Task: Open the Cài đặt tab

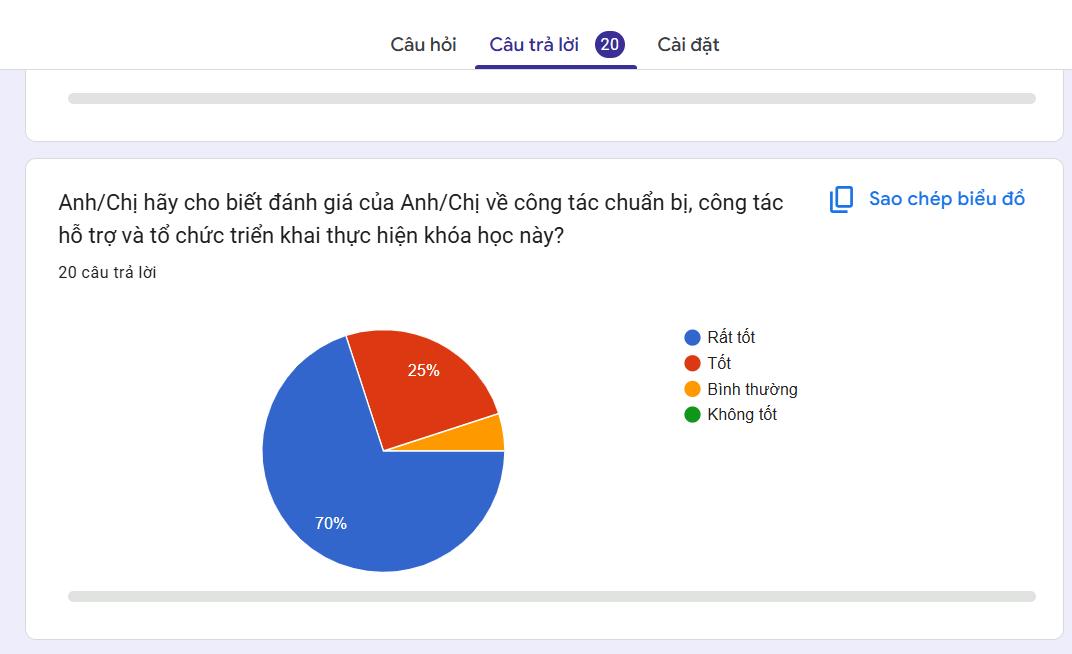Action: [688, 44]
